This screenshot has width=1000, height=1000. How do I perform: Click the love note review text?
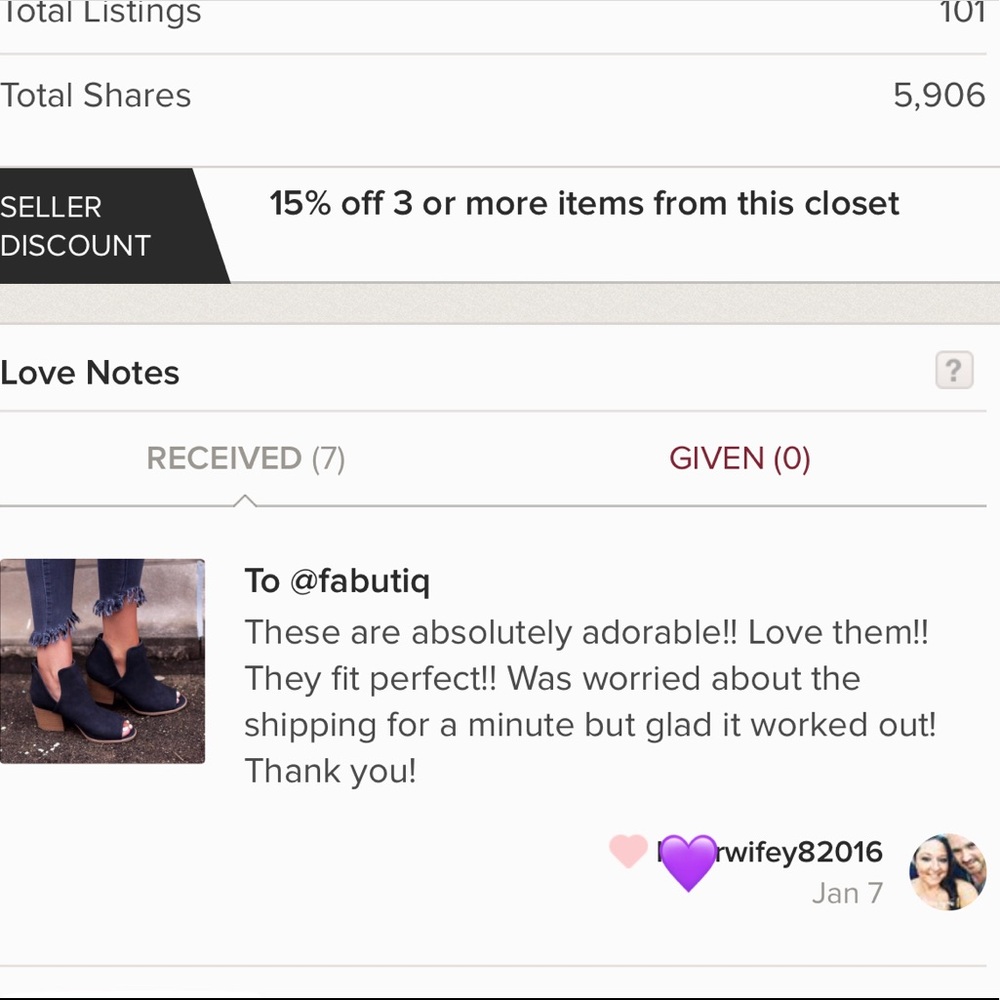pyautogui.click(x=588, y=701)
